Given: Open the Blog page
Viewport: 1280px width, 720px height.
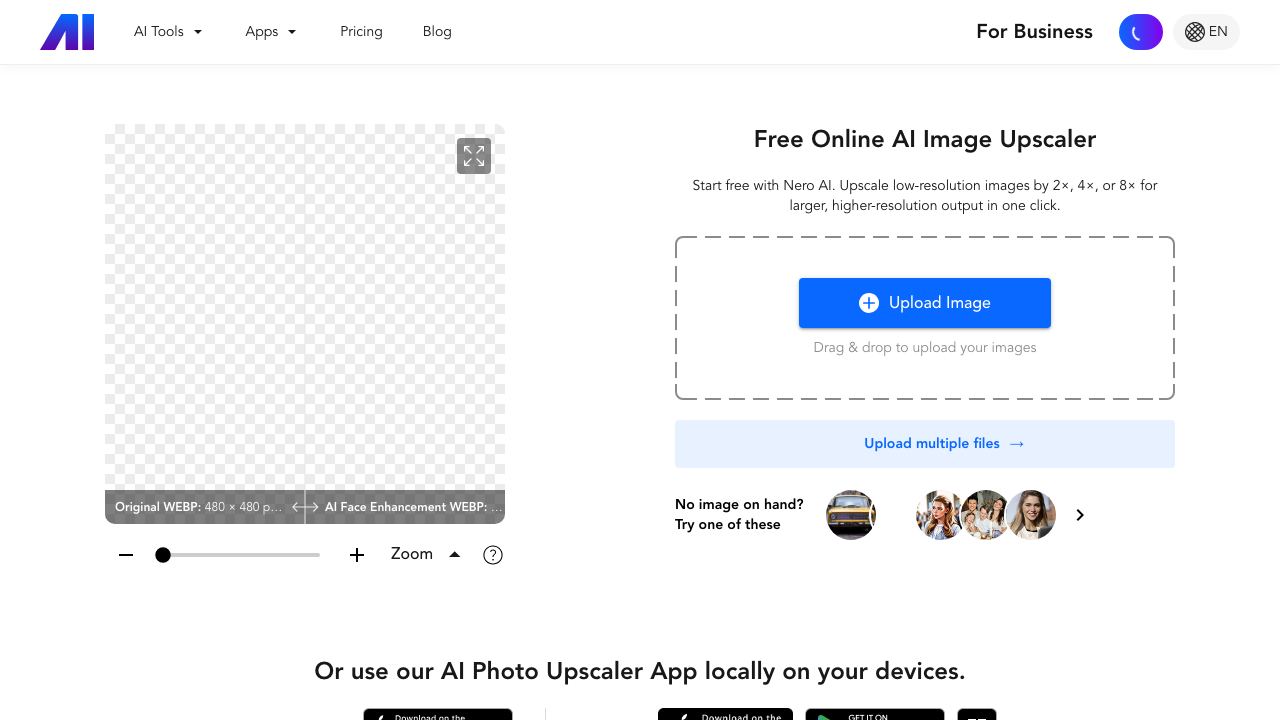Looking at the screenshot, I should coord(437,32).
